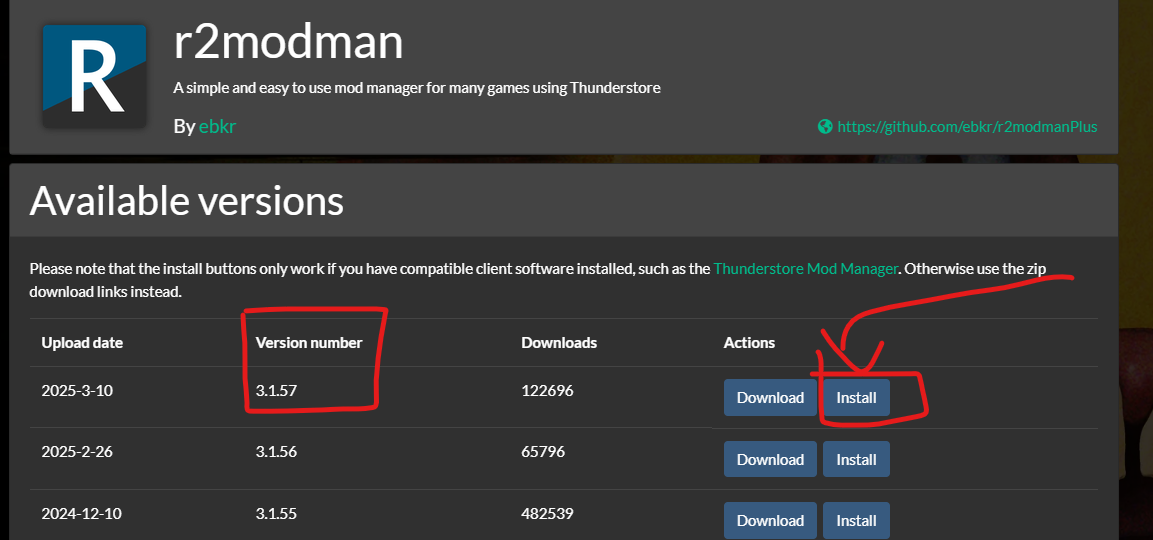This screenshot has height=540, width=1153.
Task: Open Thunderstore Mod Manager link
Action: (x=805, y=269)
